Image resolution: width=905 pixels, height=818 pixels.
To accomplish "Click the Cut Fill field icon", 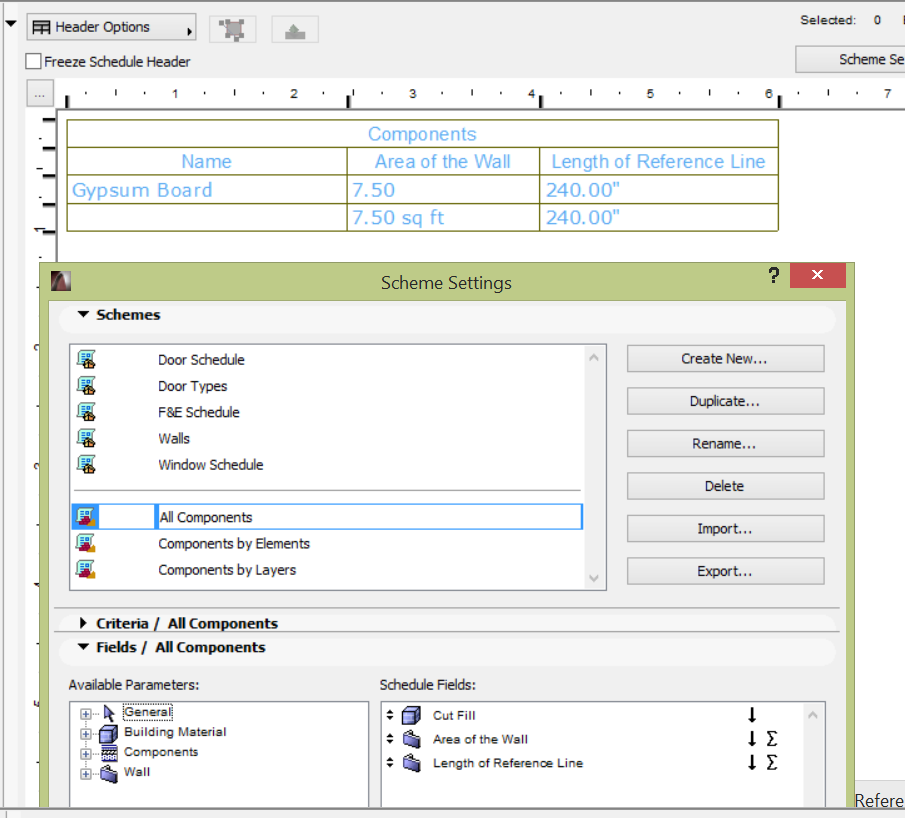I will 411,716.
